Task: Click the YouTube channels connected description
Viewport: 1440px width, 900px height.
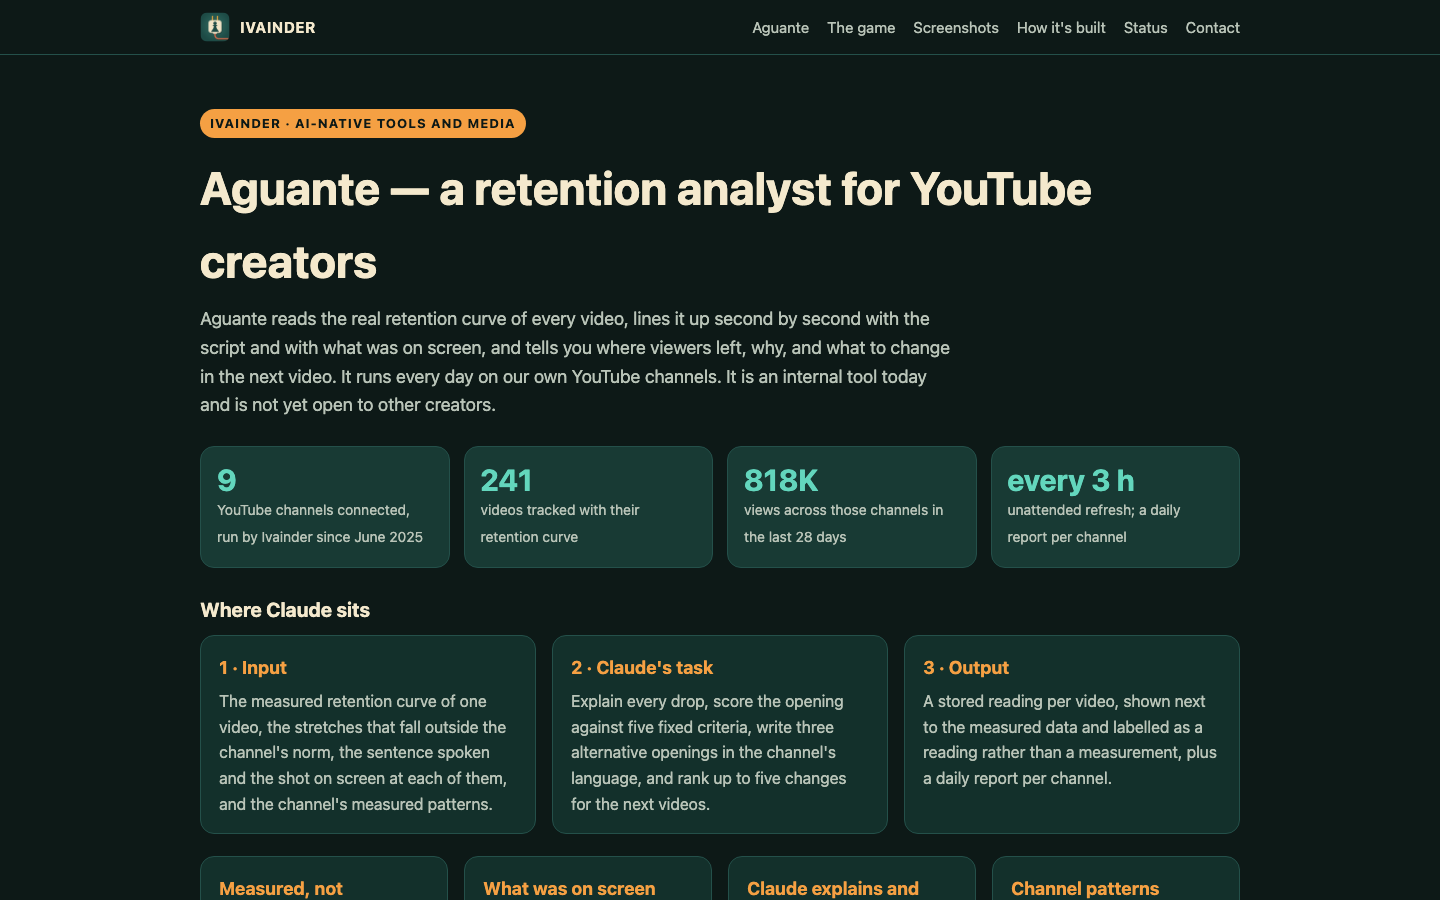Action: coord(320,523)
